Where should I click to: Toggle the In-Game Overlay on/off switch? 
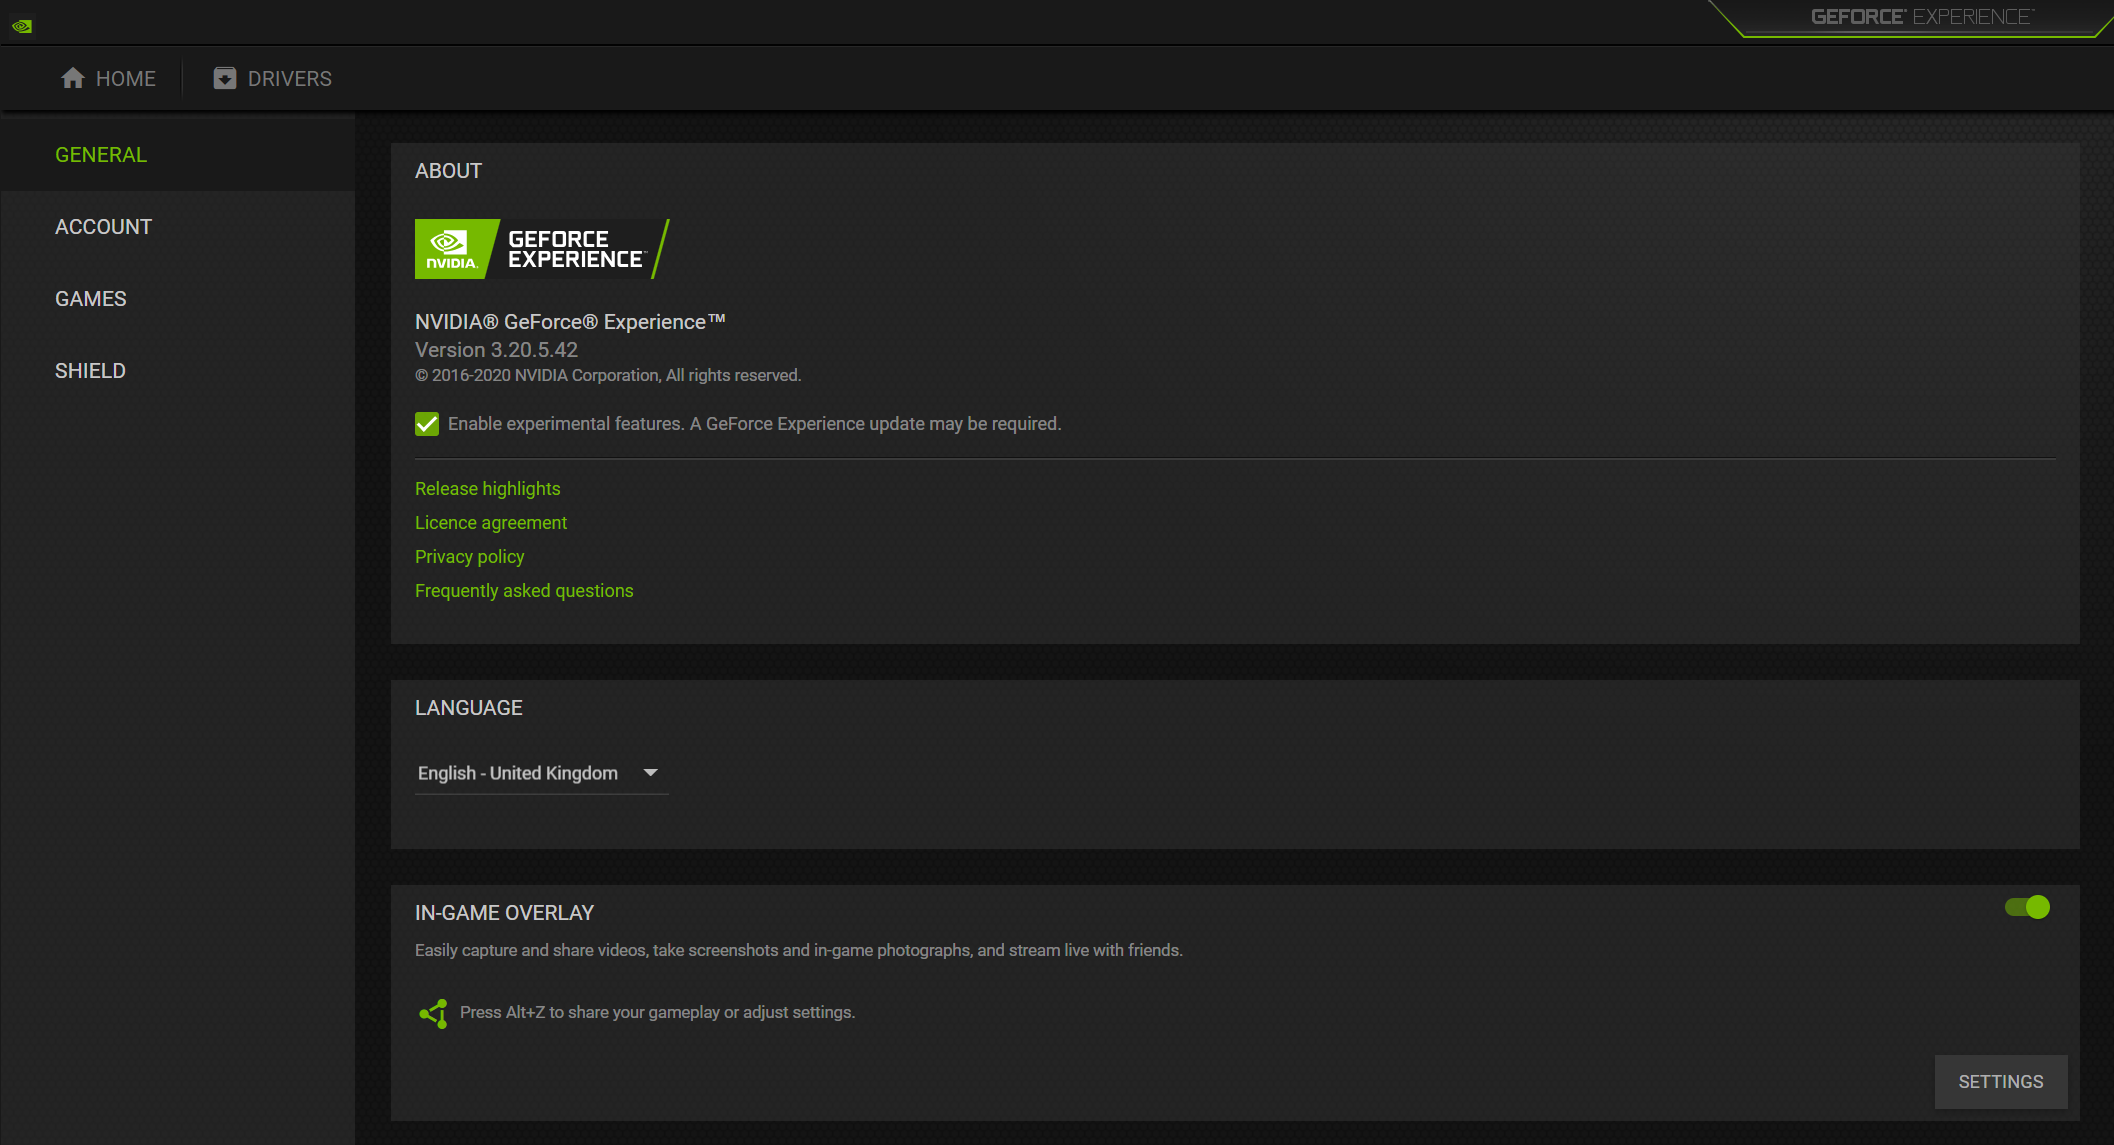tap(2035, 907)
